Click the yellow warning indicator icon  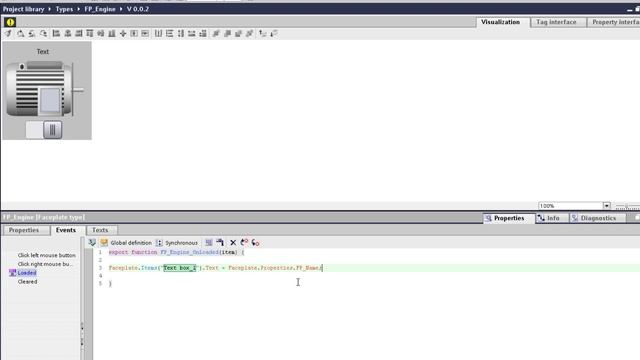[10, 22]
